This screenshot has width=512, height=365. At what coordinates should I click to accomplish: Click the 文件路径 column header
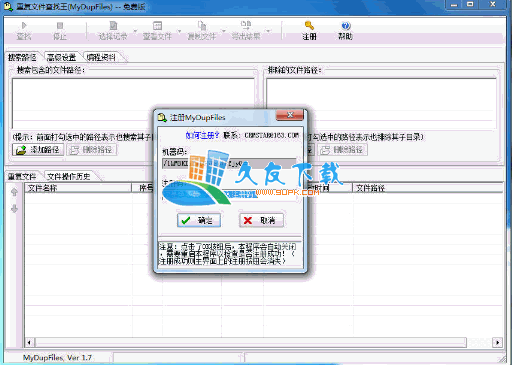[x=427, y=188]
